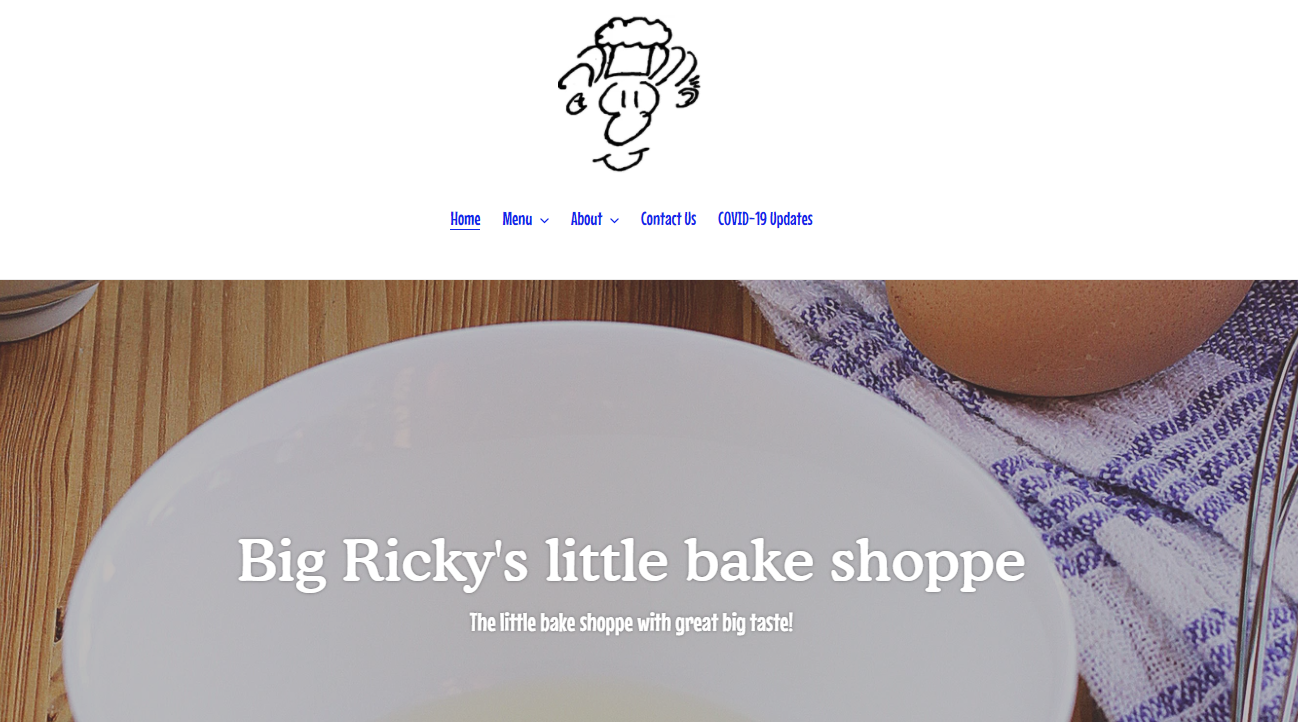Expand the chevron next to About
Image resolution: width=1298 pixels, height=722 pixels.
[614, 220]
